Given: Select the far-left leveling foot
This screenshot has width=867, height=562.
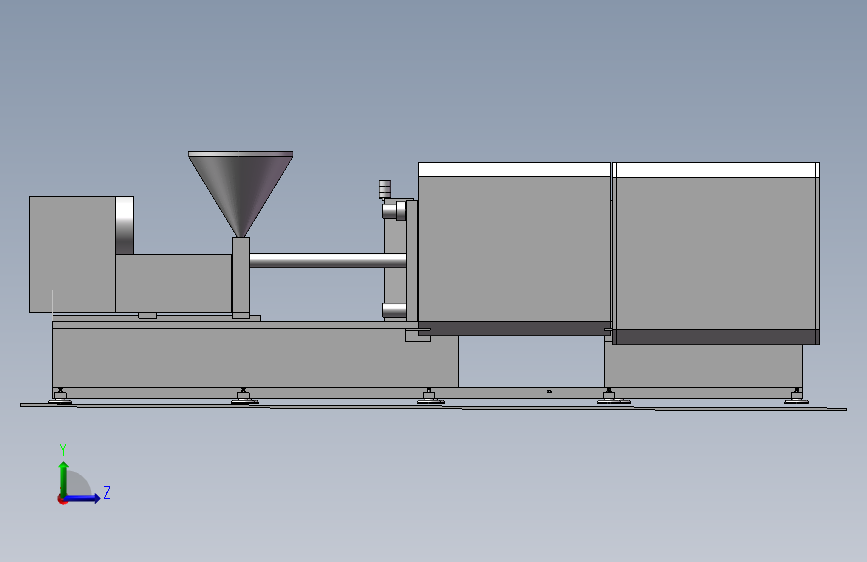Looking at the screenshot, I should pos(60,396).
